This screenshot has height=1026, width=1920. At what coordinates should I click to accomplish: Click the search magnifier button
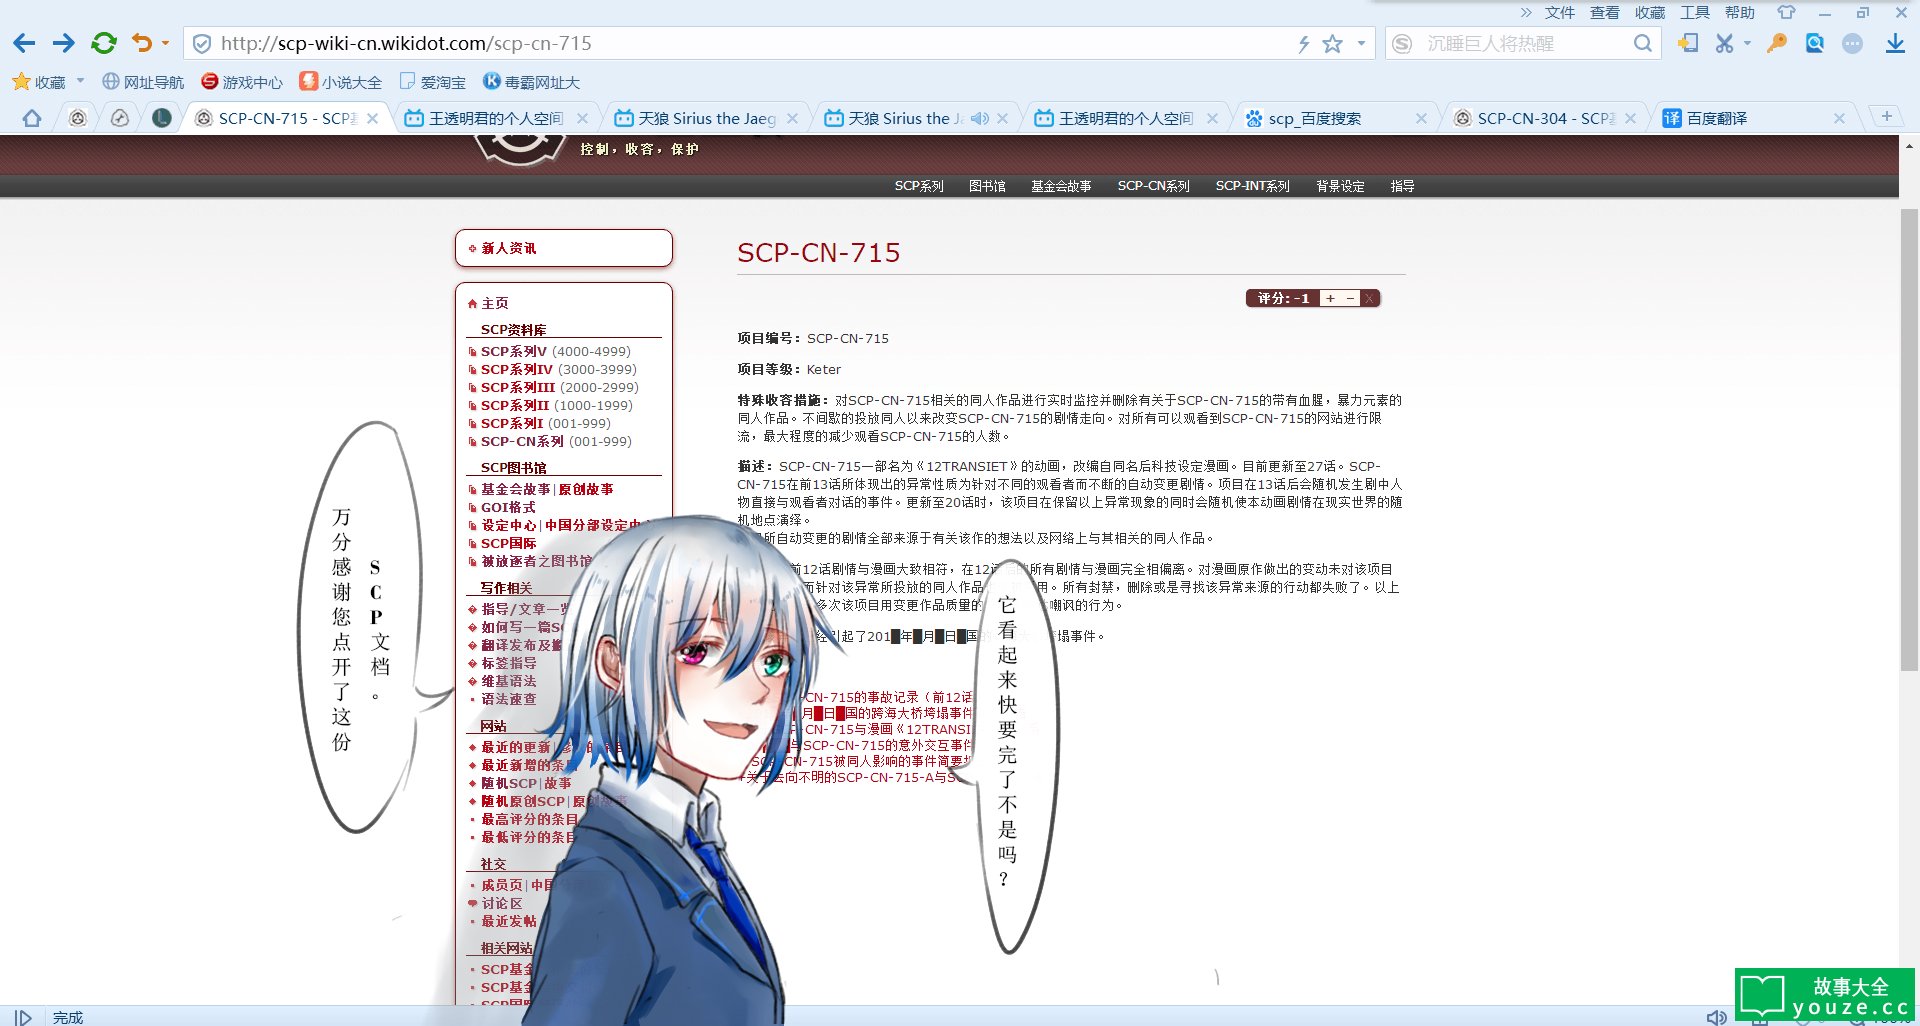[1642, 43]
